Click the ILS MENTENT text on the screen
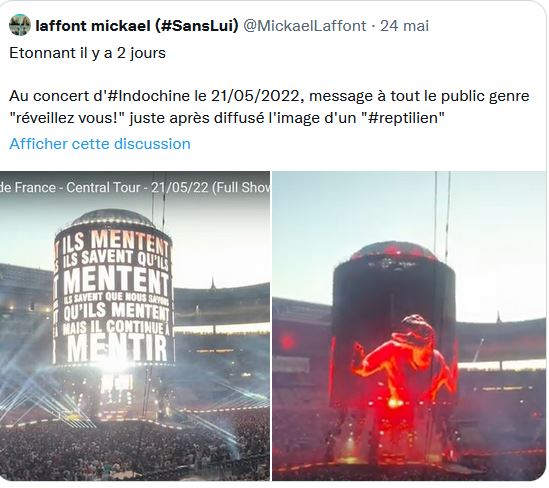Image resolution: width=549 pixels, height=488 pixels. [115, 242]
